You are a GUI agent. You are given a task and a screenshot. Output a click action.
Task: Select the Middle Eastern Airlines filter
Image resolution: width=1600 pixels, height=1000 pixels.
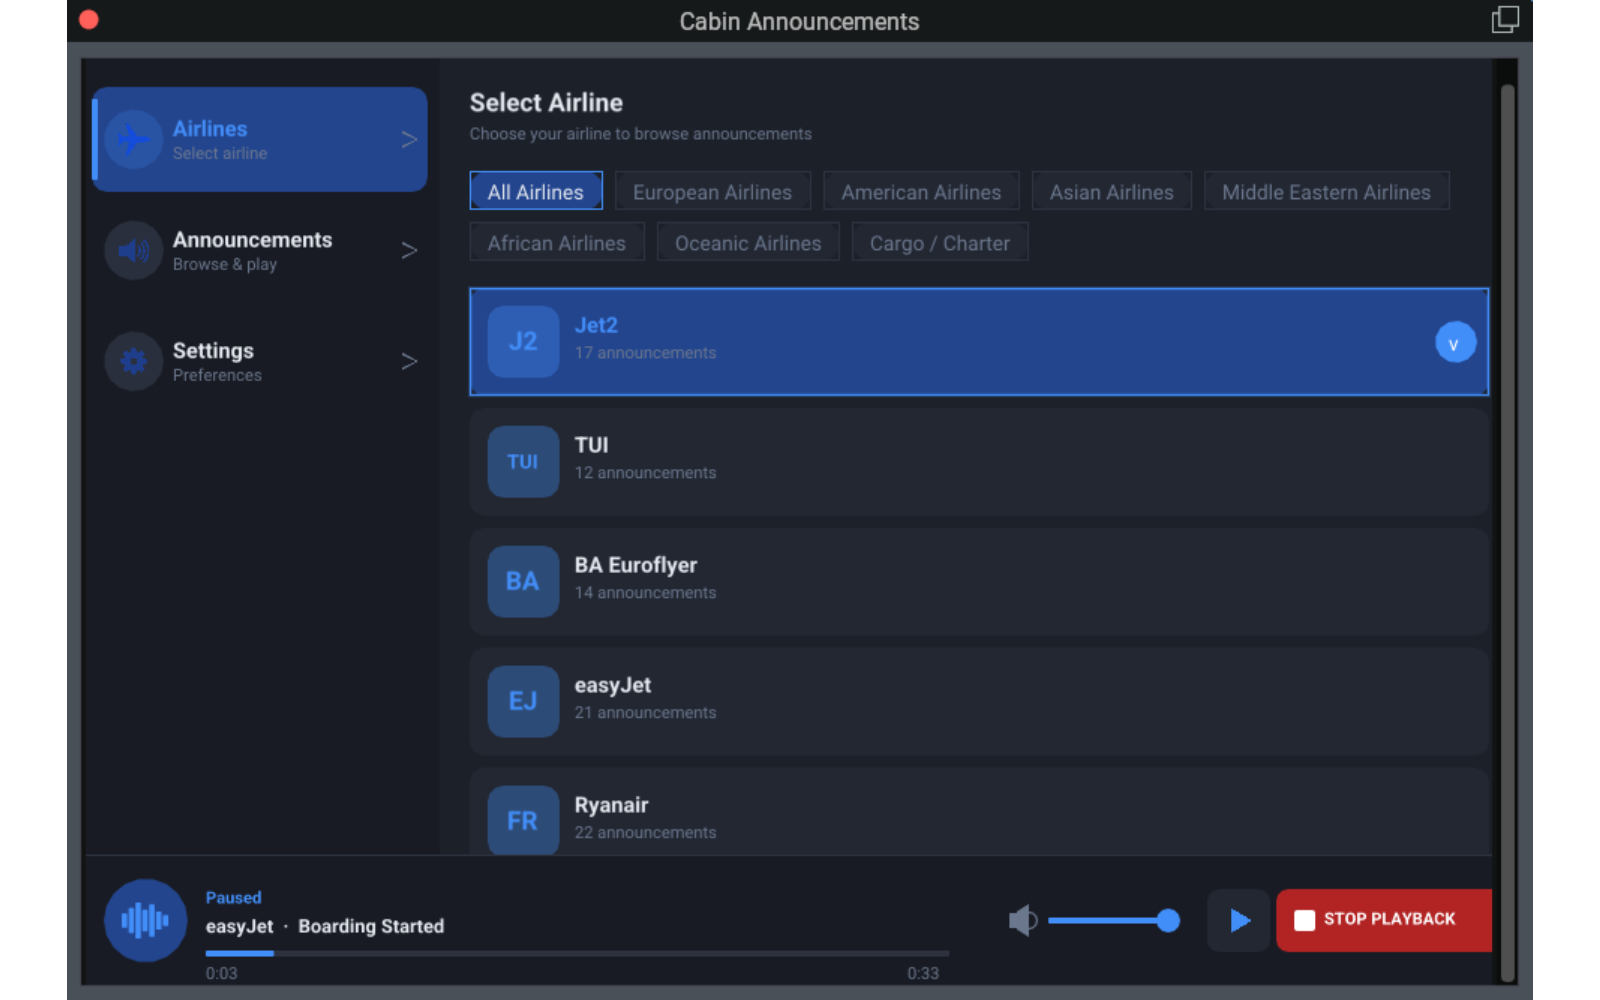(1327, 191)
